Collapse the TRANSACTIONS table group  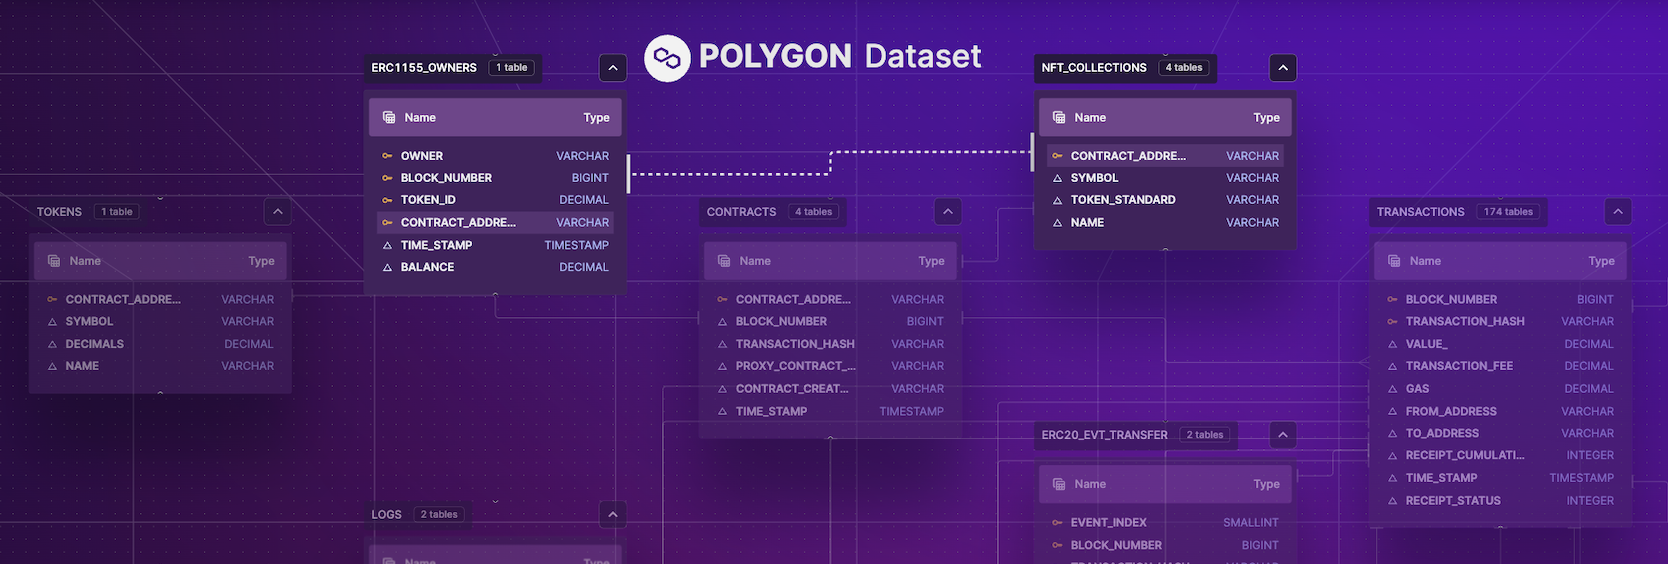(x=1618, y=212)
